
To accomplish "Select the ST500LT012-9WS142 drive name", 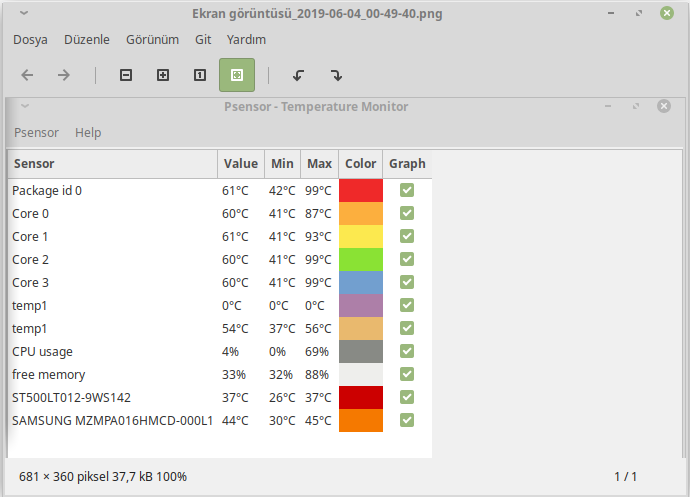I will (x=71, y=398).
